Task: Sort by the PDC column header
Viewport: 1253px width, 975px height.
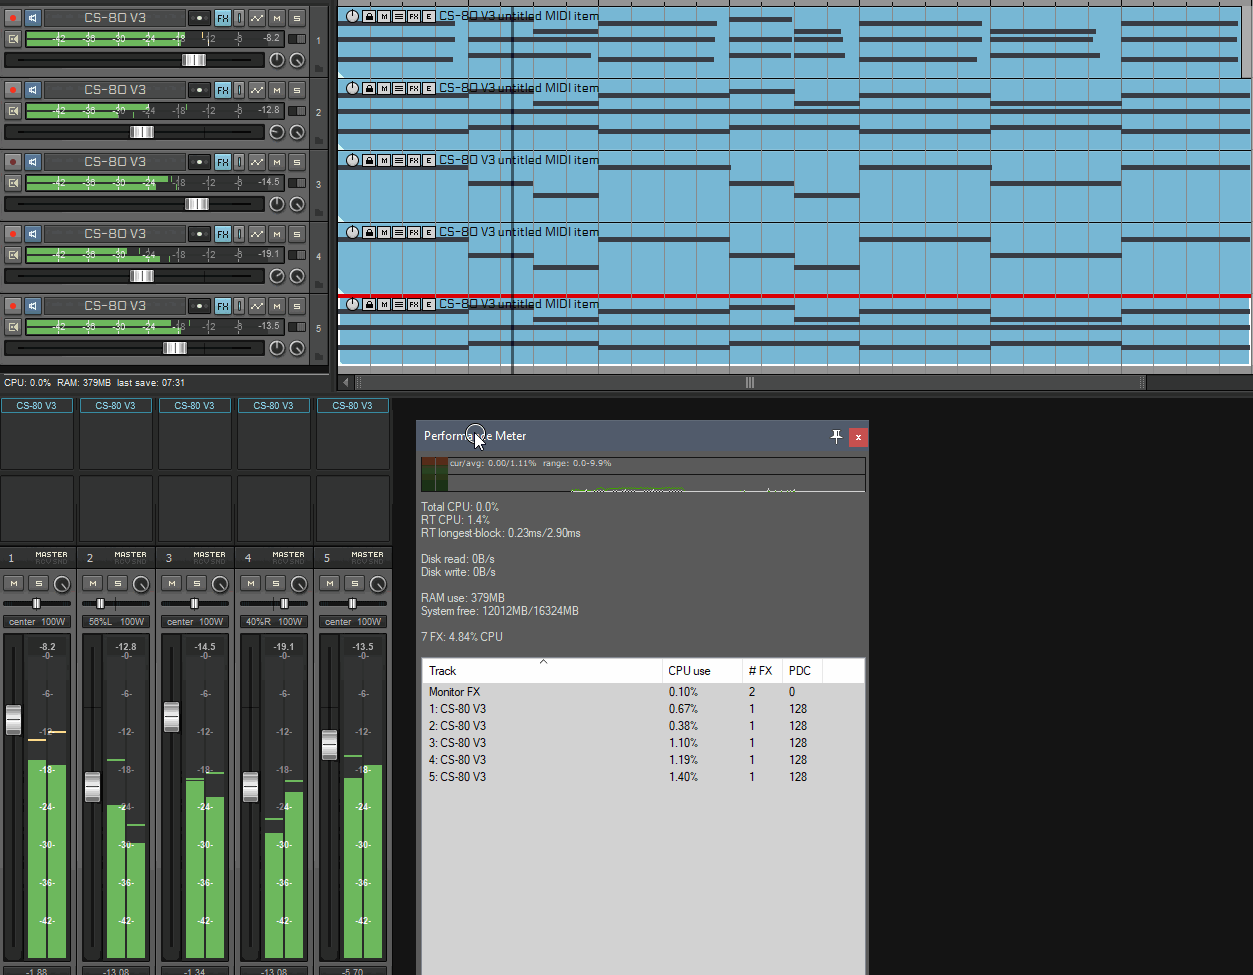Action: coord(802,670)
